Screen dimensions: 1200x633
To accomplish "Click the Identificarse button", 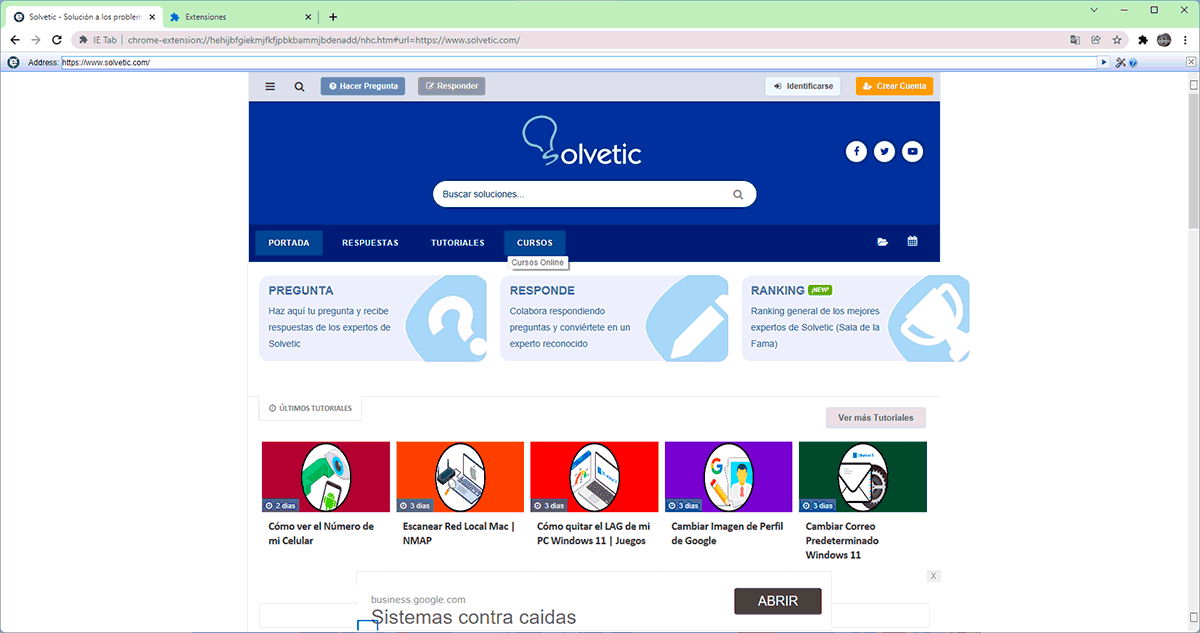I will [803, 86].
